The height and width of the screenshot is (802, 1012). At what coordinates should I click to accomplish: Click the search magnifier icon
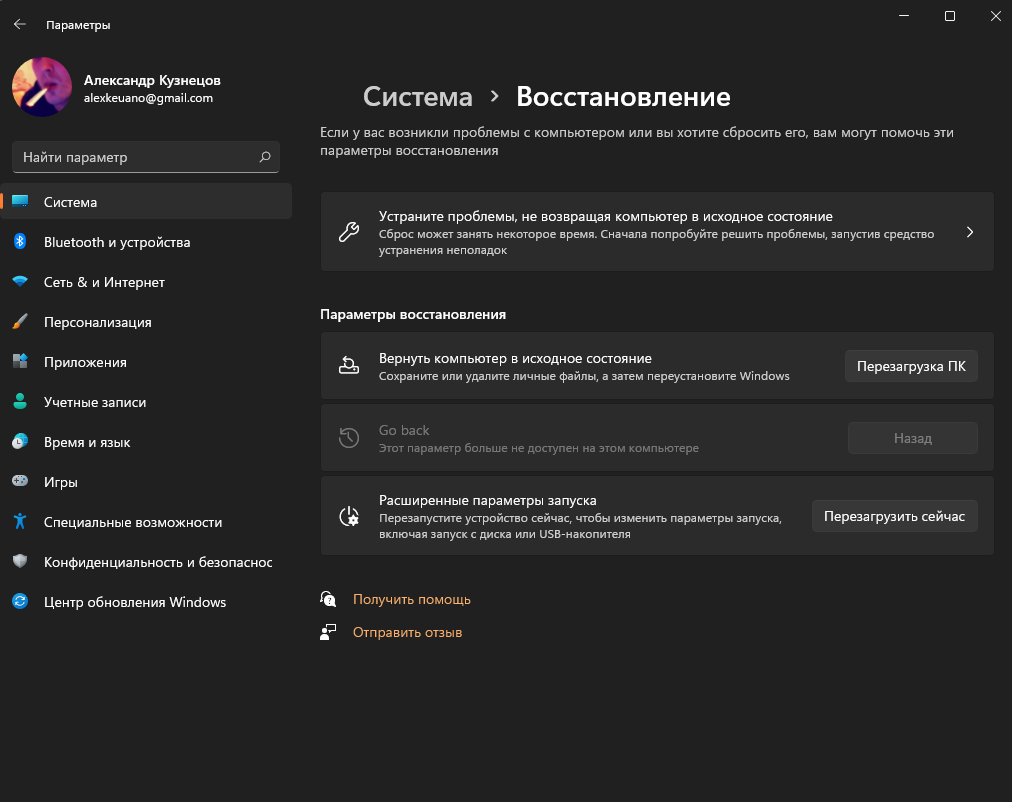pyautogui.click(x=265, y=157)
